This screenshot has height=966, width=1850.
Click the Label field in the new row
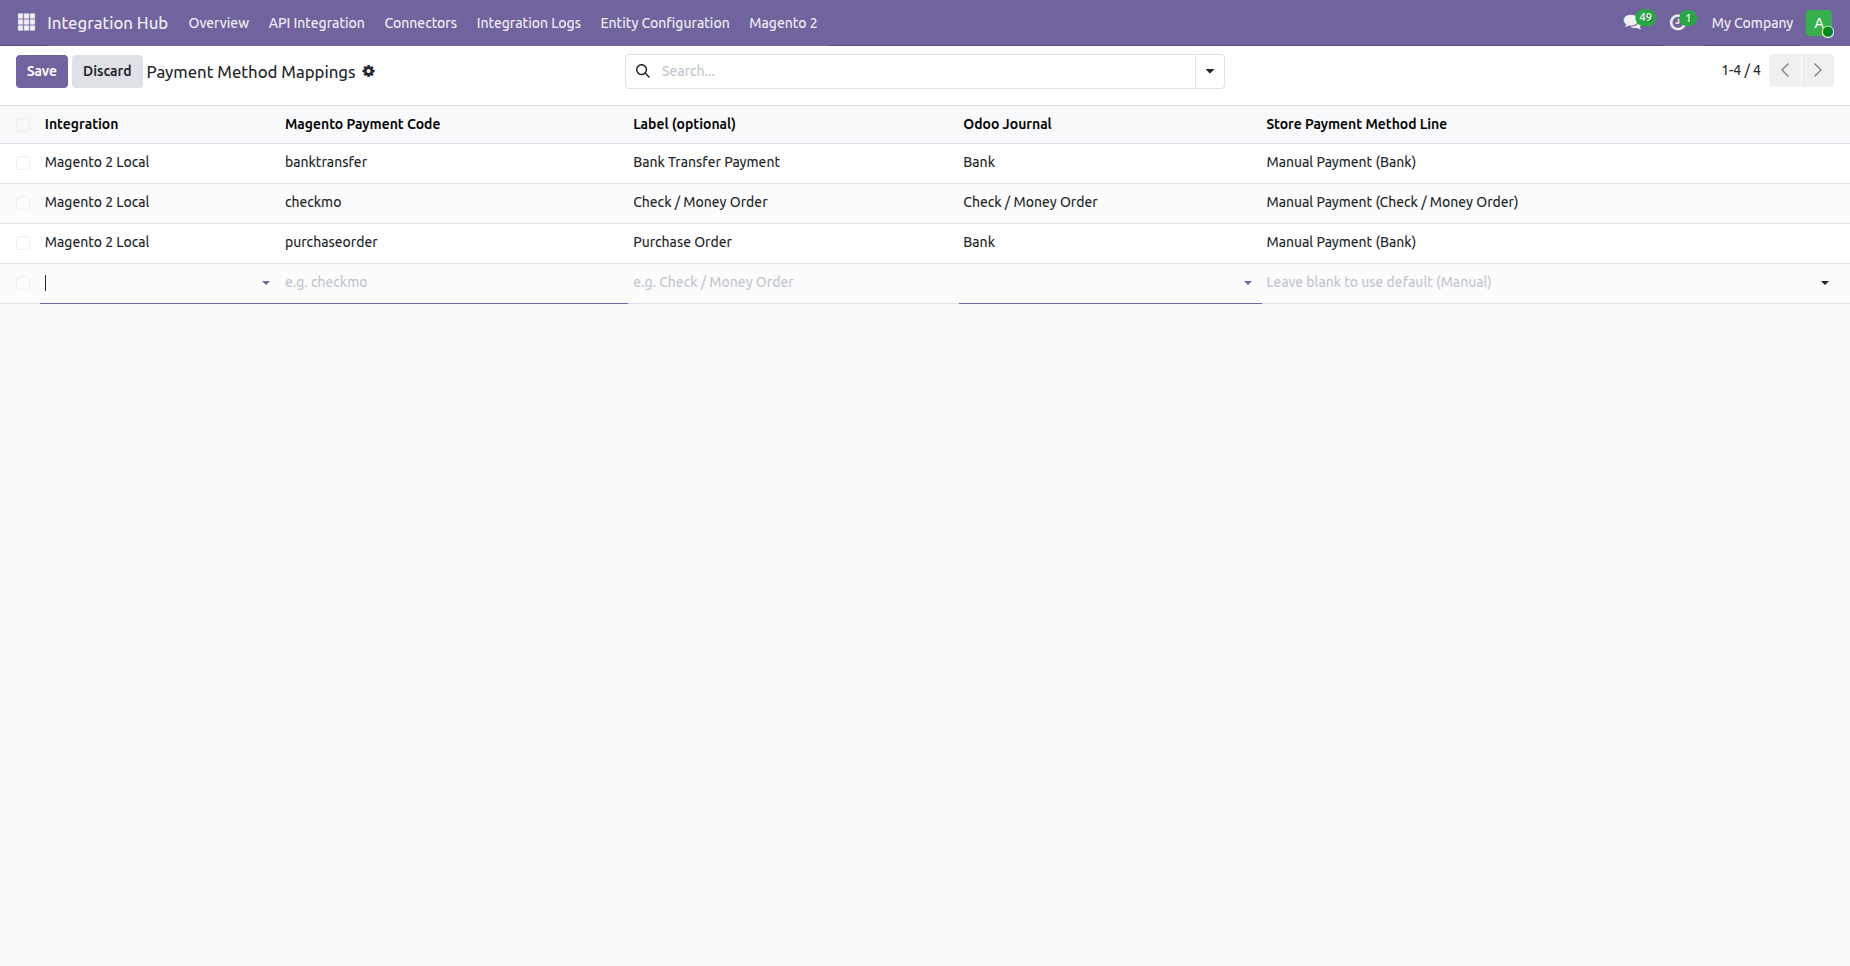[x=794, y=283]
